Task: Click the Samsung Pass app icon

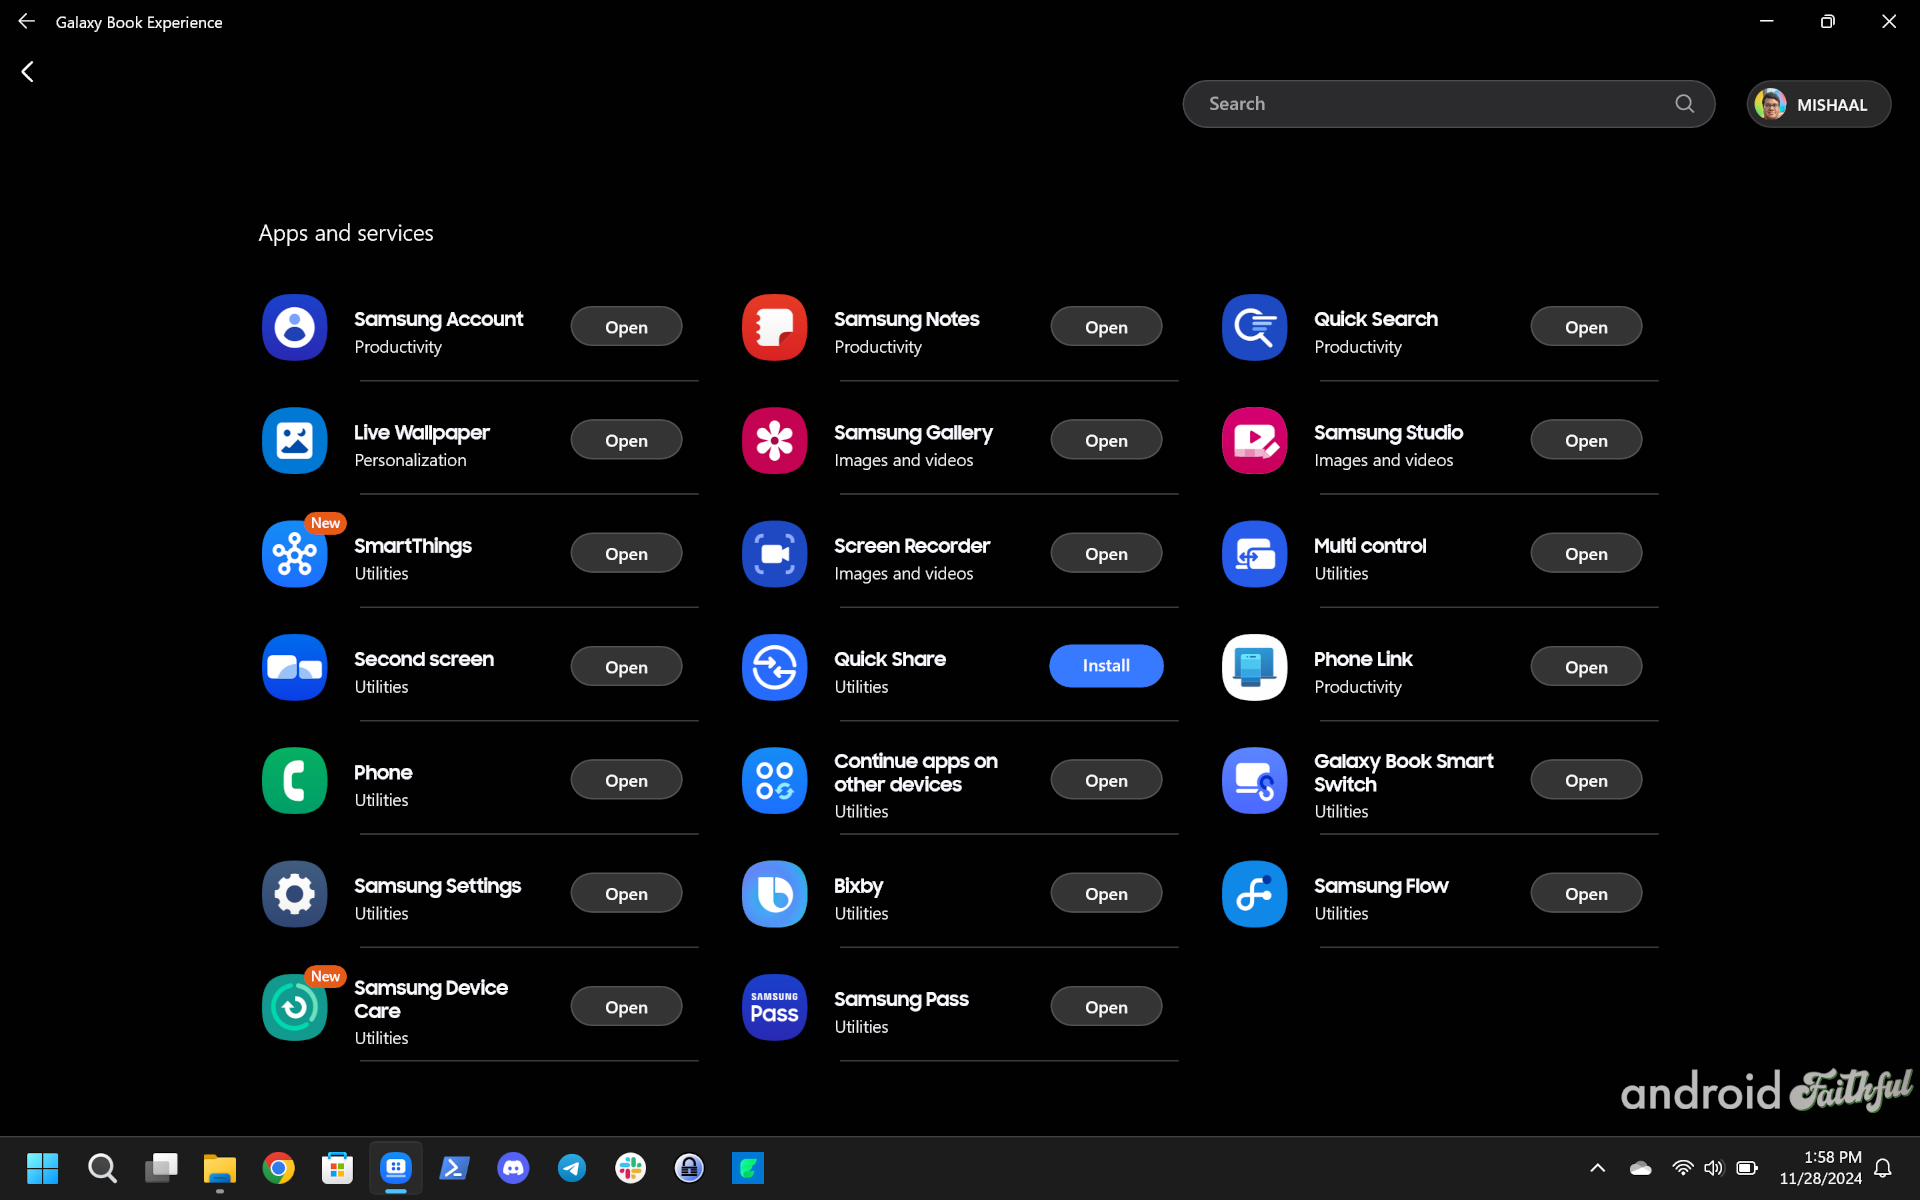Action: pyautogui.click(x=774, y=1007)
